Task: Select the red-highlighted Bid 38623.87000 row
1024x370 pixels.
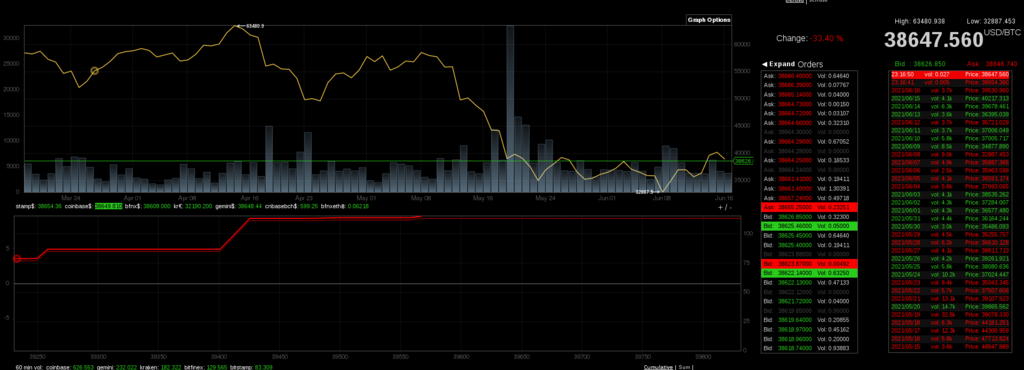Action: click(x=809, y=264)
